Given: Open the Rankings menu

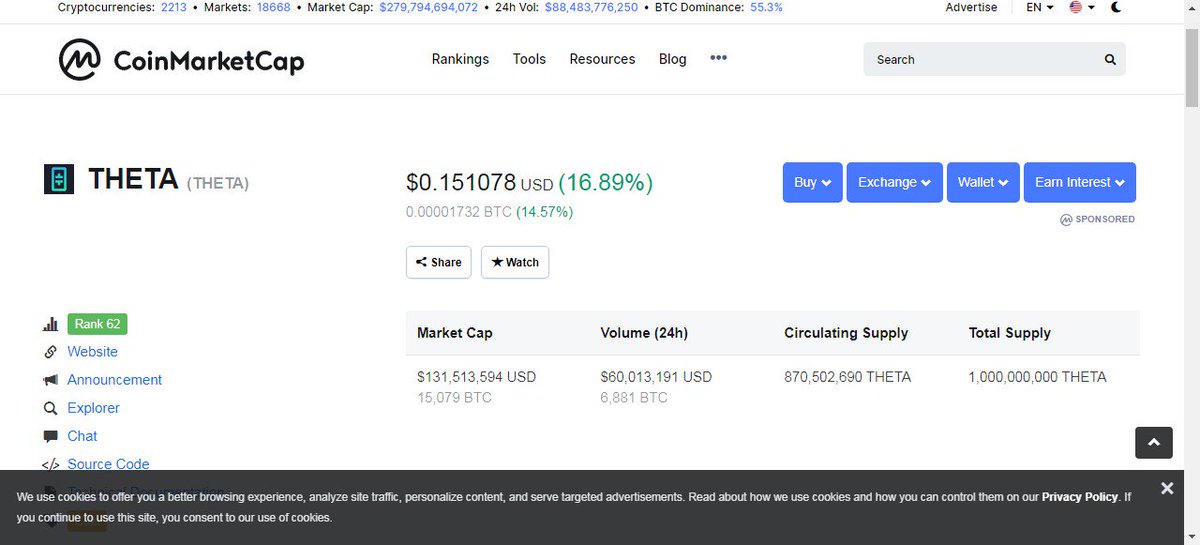Looking at the screenshot, I should pos(460,59).
